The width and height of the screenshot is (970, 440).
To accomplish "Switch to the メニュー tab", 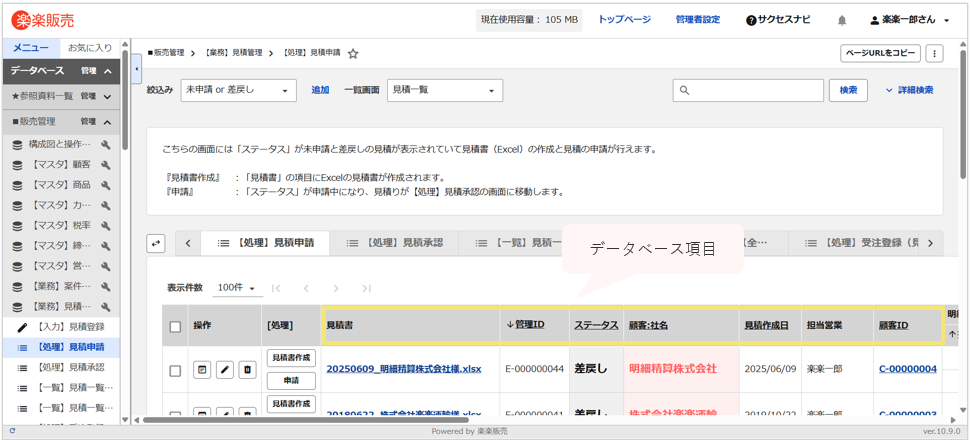I will point(31,48).
